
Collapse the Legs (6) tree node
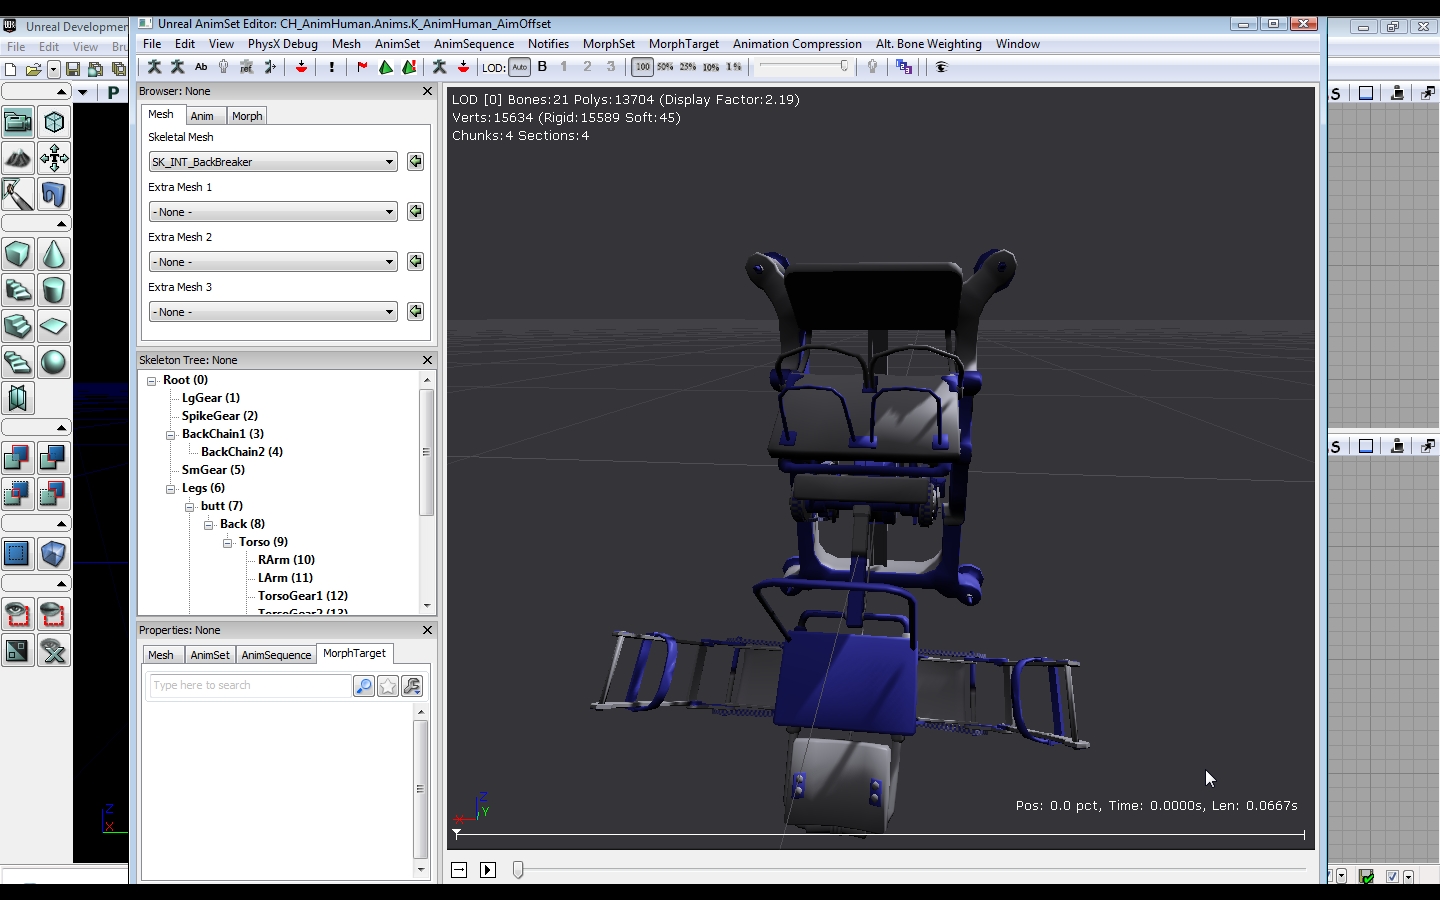[171, 489]
